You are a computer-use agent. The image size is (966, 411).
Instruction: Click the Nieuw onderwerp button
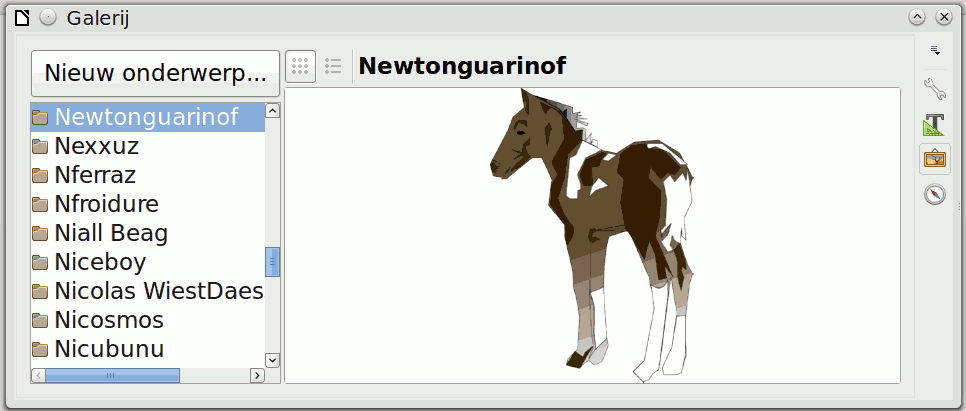[x=155, y=73]
